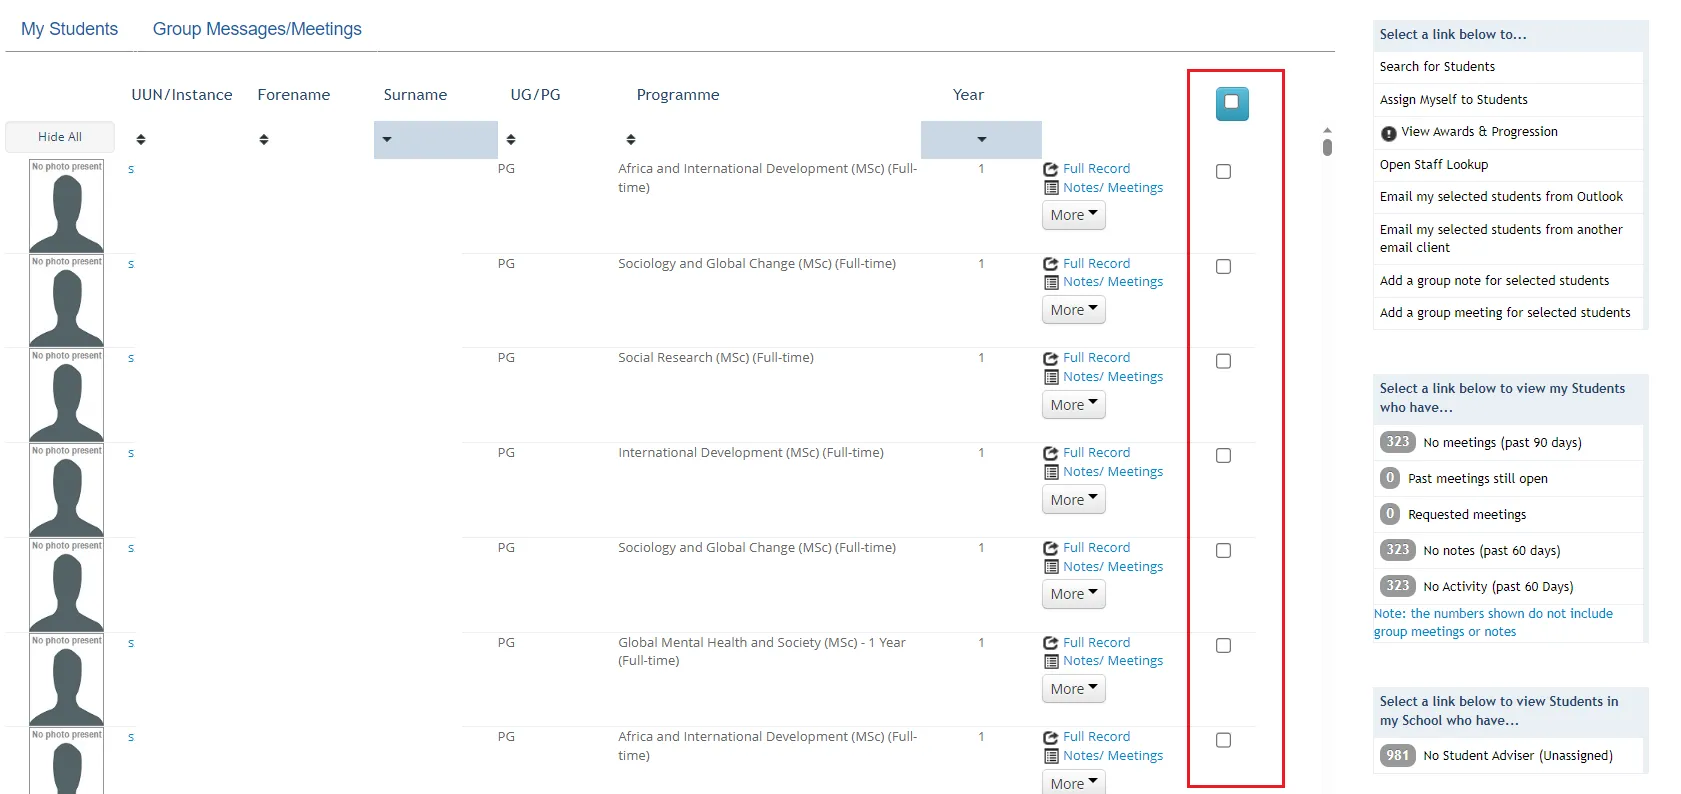Select Assign Myself to Students

pyautogui.click(x=1453, y=100)
